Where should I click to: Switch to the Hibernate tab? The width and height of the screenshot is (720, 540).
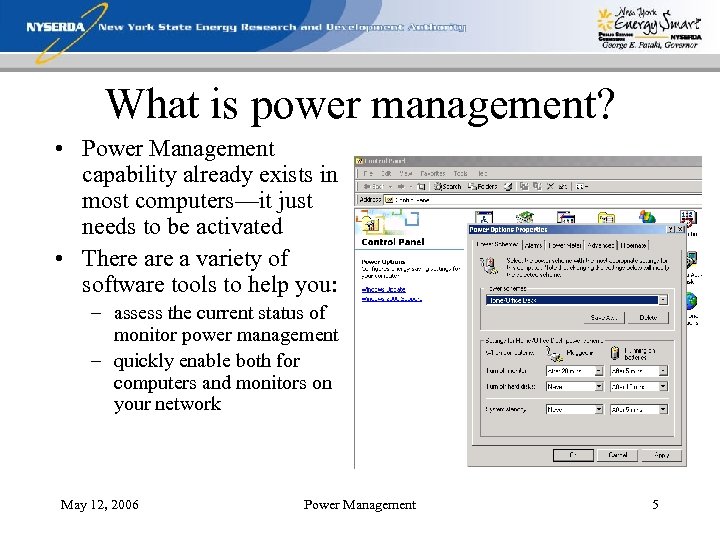point(633,245)
